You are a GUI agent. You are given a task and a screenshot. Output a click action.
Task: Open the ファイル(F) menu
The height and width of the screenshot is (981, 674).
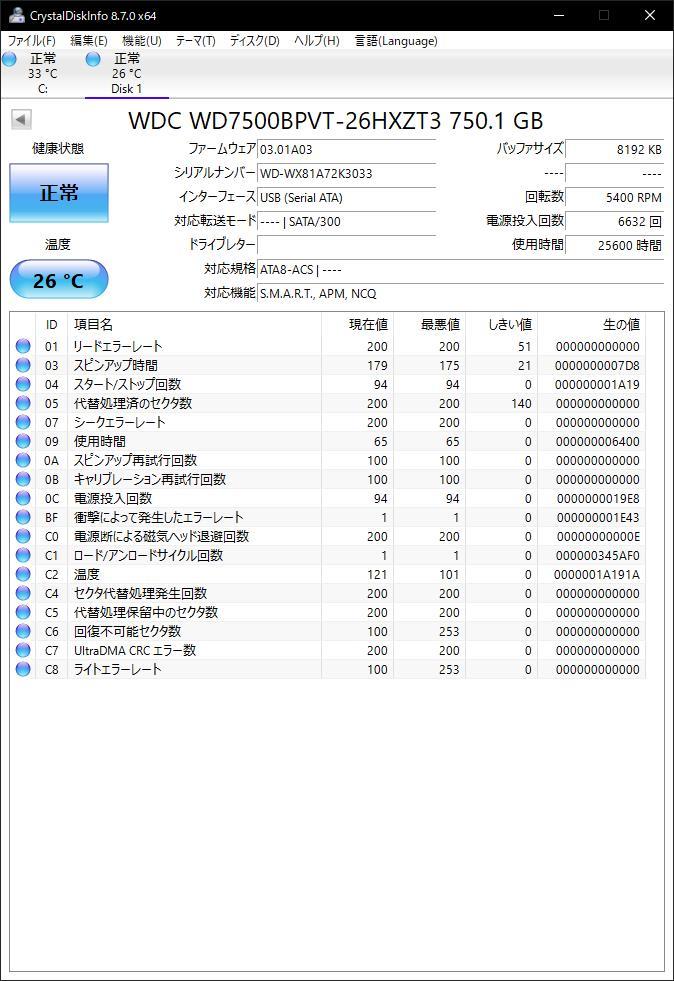(x=31, y=41)
